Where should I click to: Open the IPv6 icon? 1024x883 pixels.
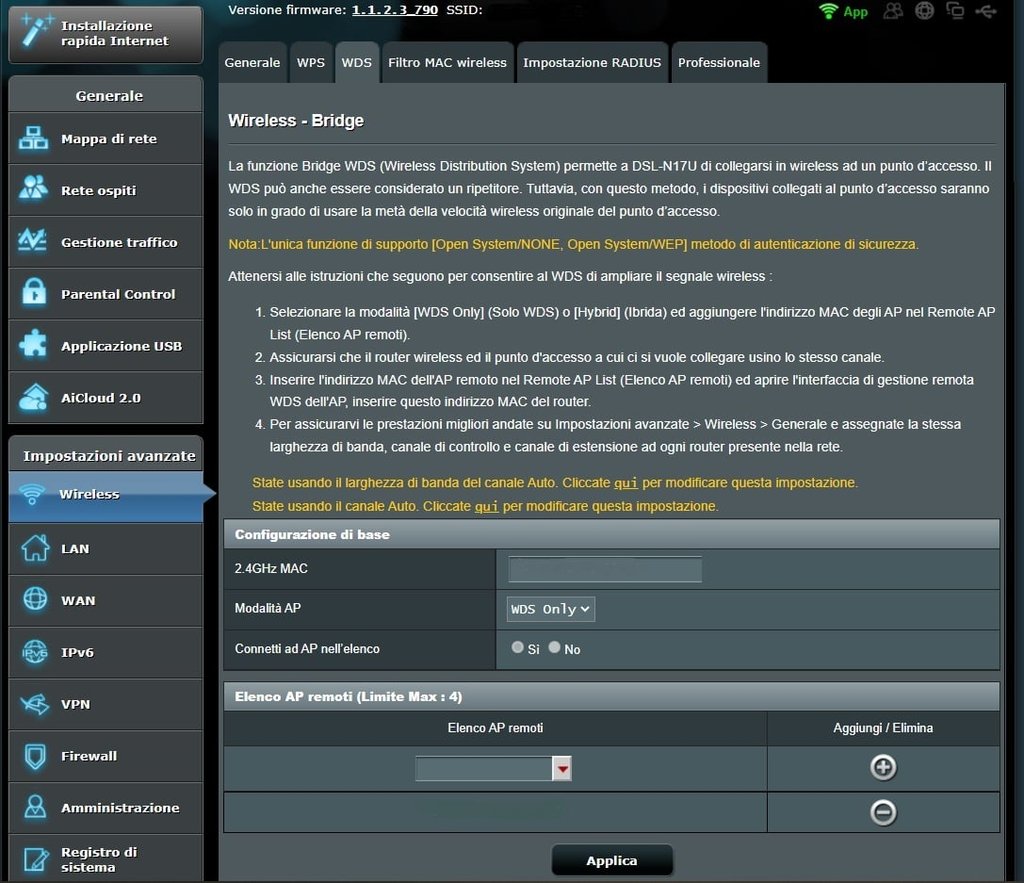click(x=35, y=651)
